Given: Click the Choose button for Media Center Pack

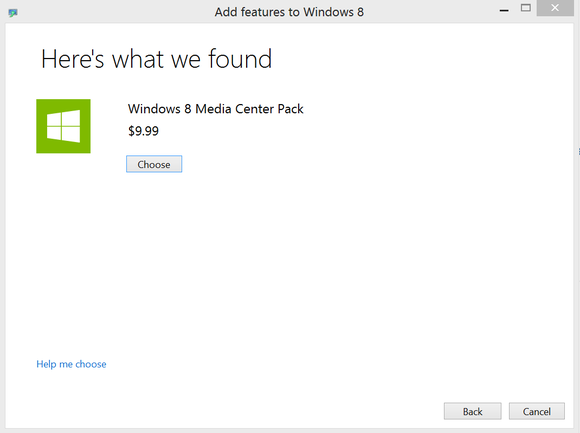Looking at the screenshot, I should tap(154, 164).
